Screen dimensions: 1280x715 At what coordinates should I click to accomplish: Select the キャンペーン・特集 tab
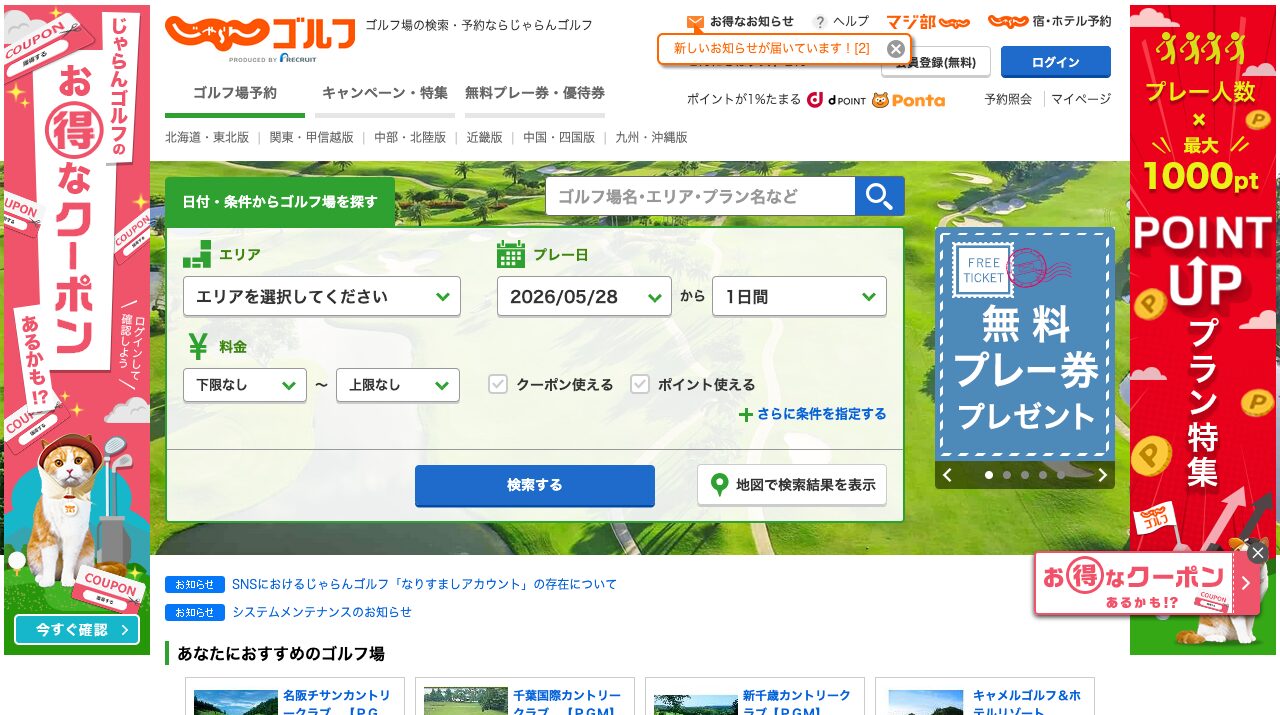385,94
